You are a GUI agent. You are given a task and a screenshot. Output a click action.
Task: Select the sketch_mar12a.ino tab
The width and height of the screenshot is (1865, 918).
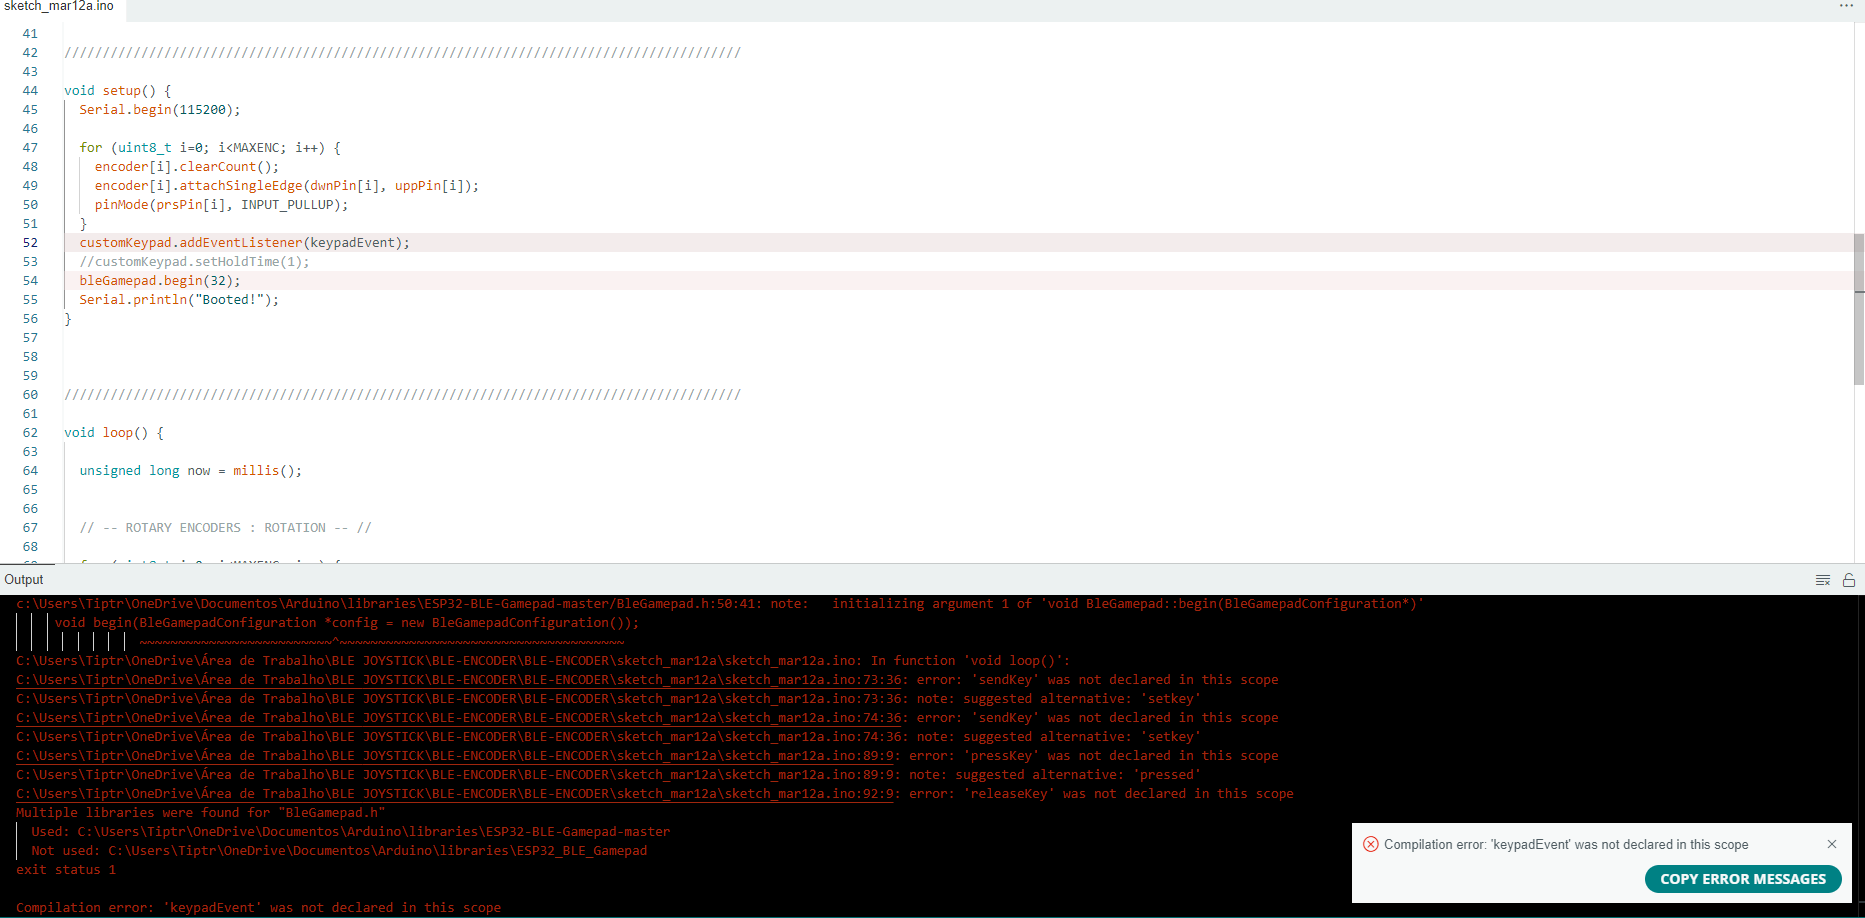point(58,8)
